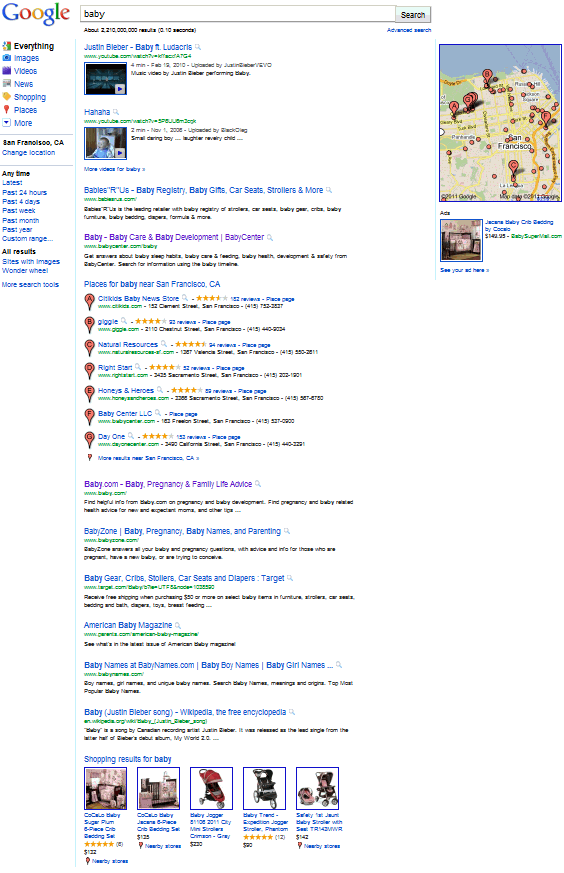Switch to Shopping results
Image resolution: width=564 pixels, height=873 pixels.
point(30,97)
